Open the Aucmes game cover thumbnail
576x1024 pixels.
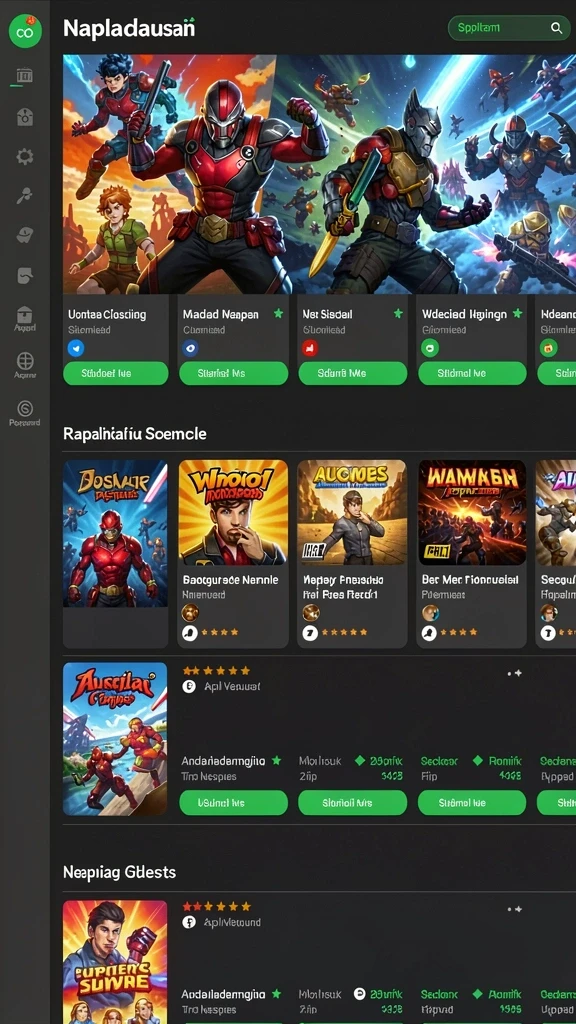[x=352, y=513]
